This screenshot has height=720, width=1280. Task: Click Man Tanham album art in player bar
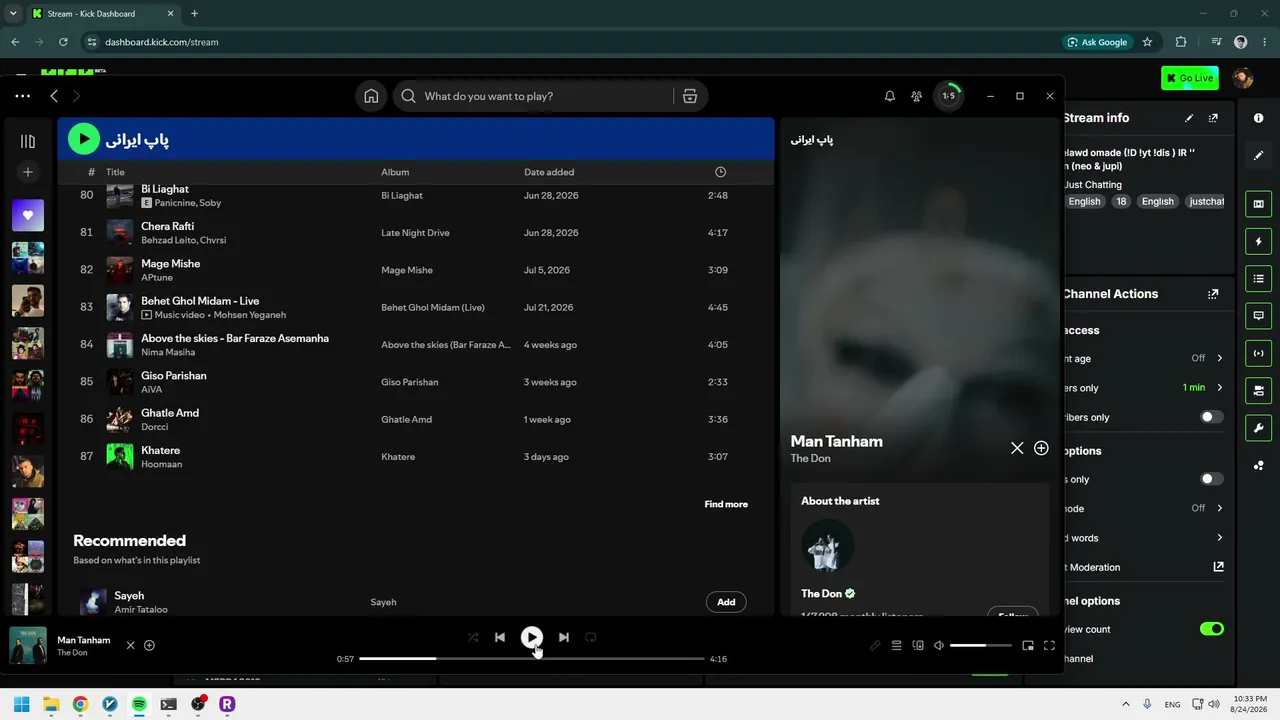(x=28, y=645)
